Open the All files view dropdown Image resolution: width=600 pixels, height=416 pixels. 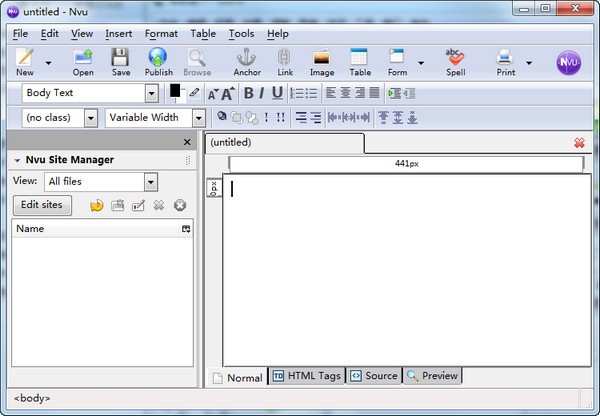tap(151, 182)
